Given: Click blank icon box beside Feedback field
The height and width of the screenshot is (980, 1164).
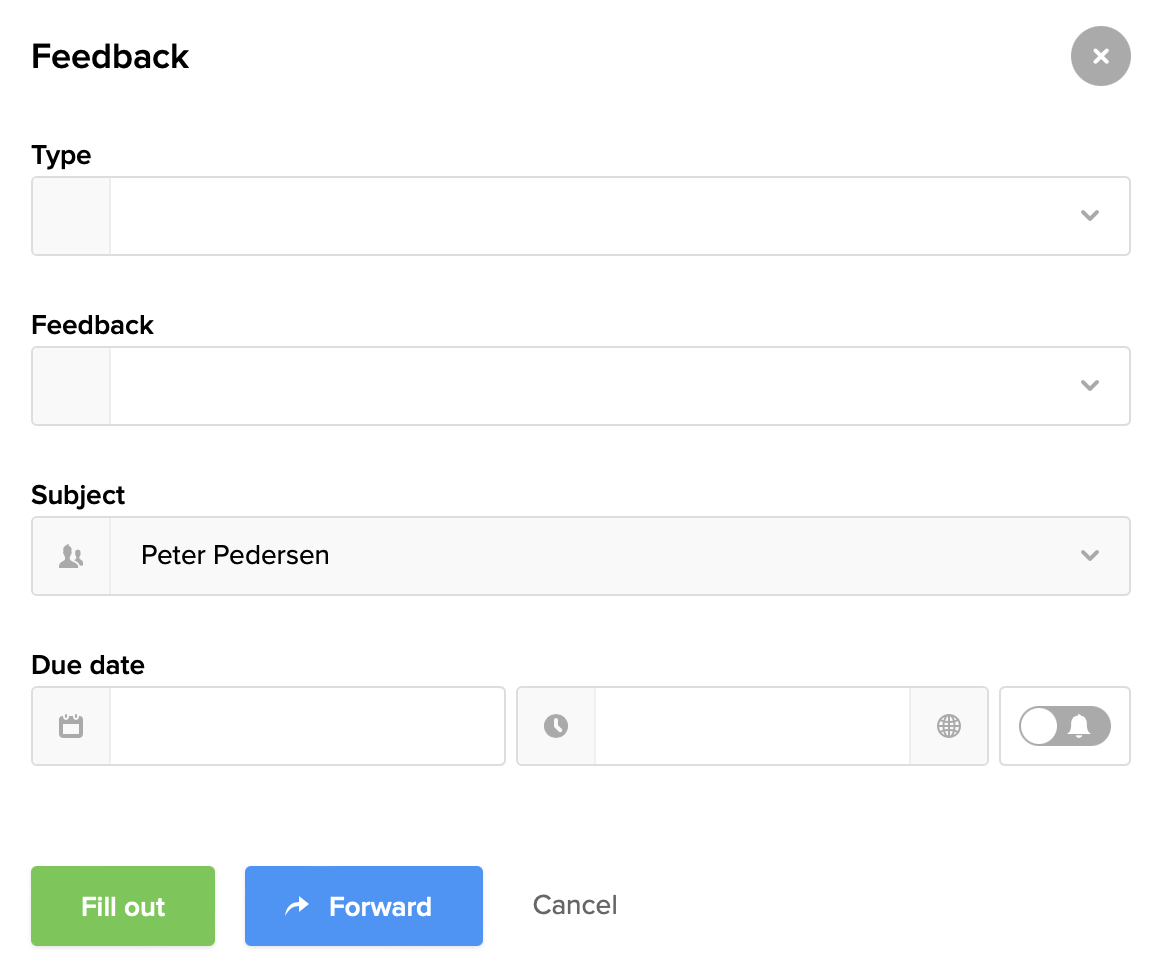Looking at the screenshot, I should [x=71, y=386].
